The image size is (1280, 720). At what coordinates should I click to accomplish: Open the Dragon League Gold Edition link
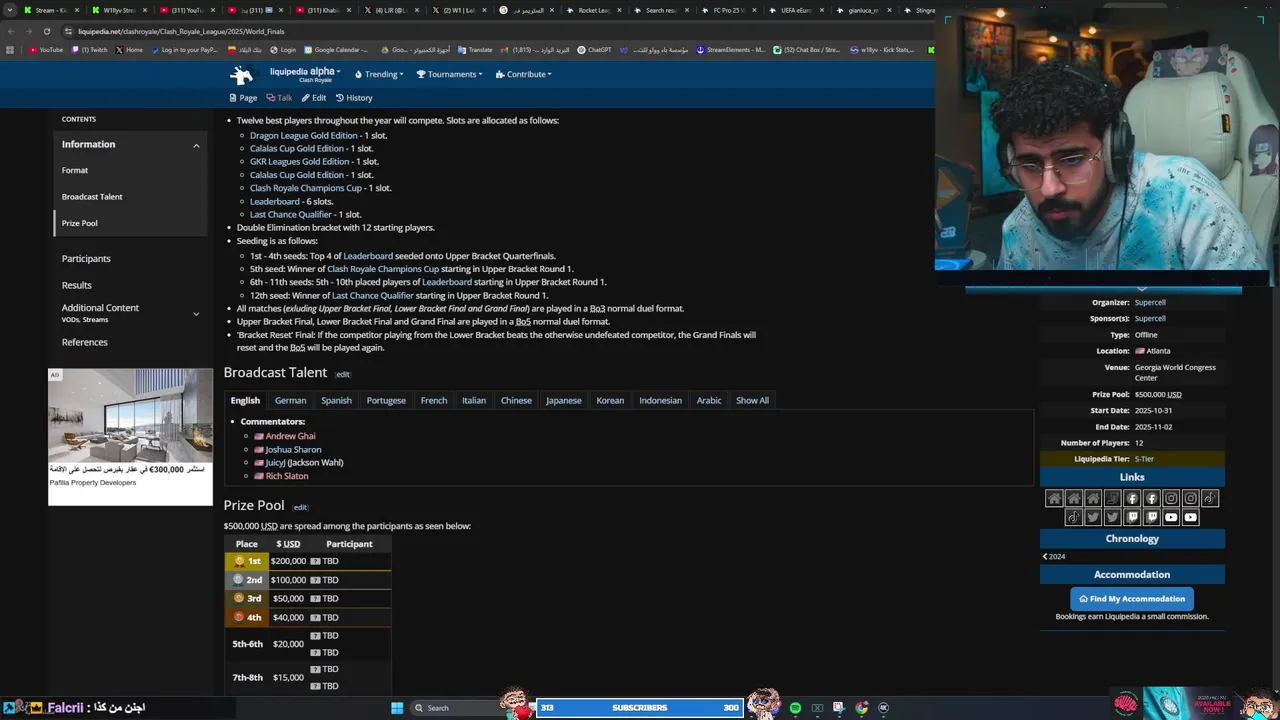point(303,135)
